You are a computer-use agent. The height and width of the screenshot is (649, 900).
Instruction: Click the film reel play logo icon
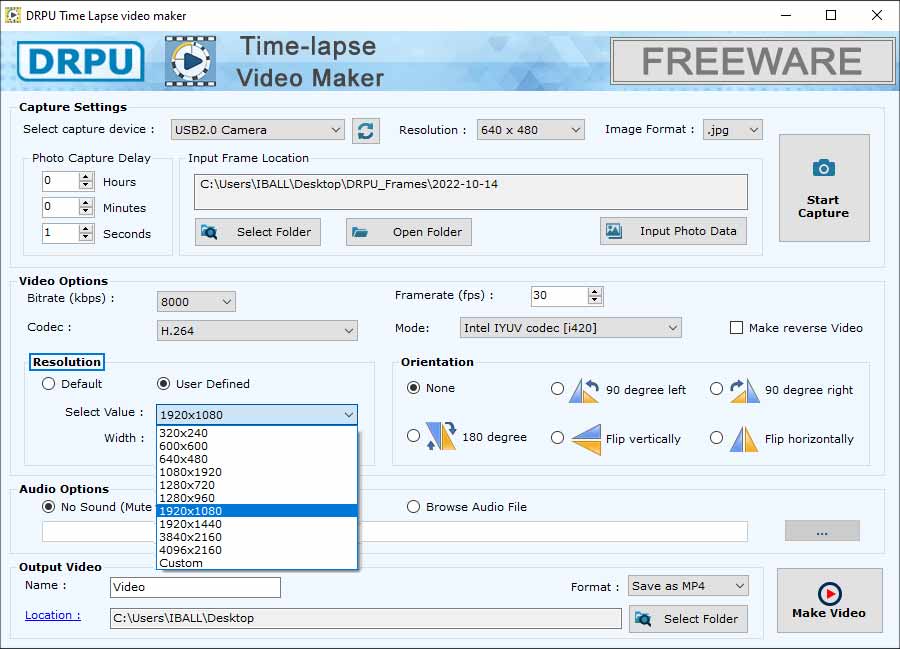(x=190, y=61)
